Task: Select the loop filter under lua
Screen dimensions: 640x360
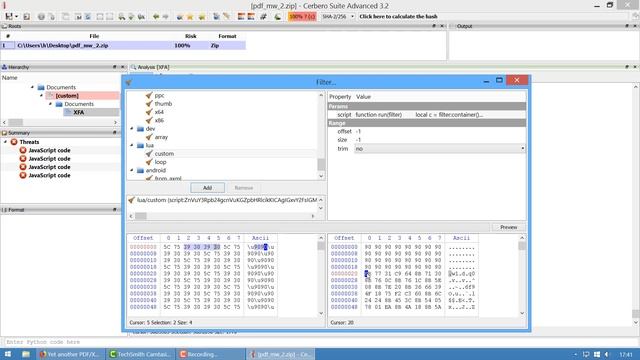Action: (160, 162)
